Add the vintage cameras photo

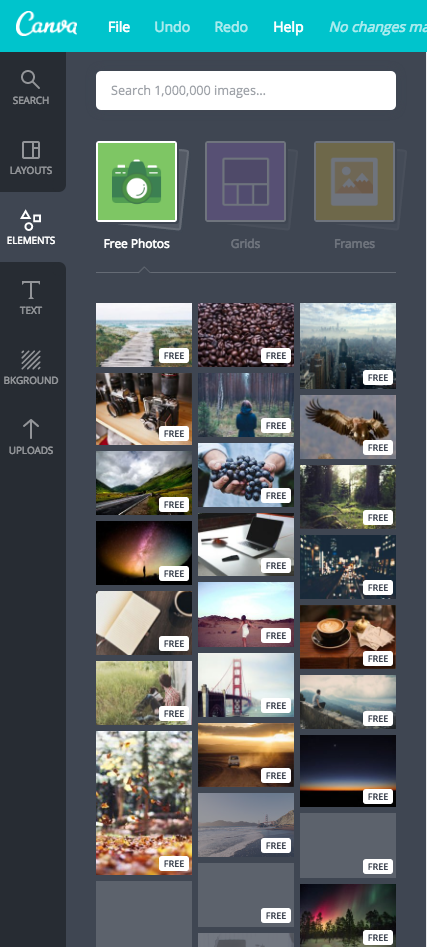coord(144,409)
